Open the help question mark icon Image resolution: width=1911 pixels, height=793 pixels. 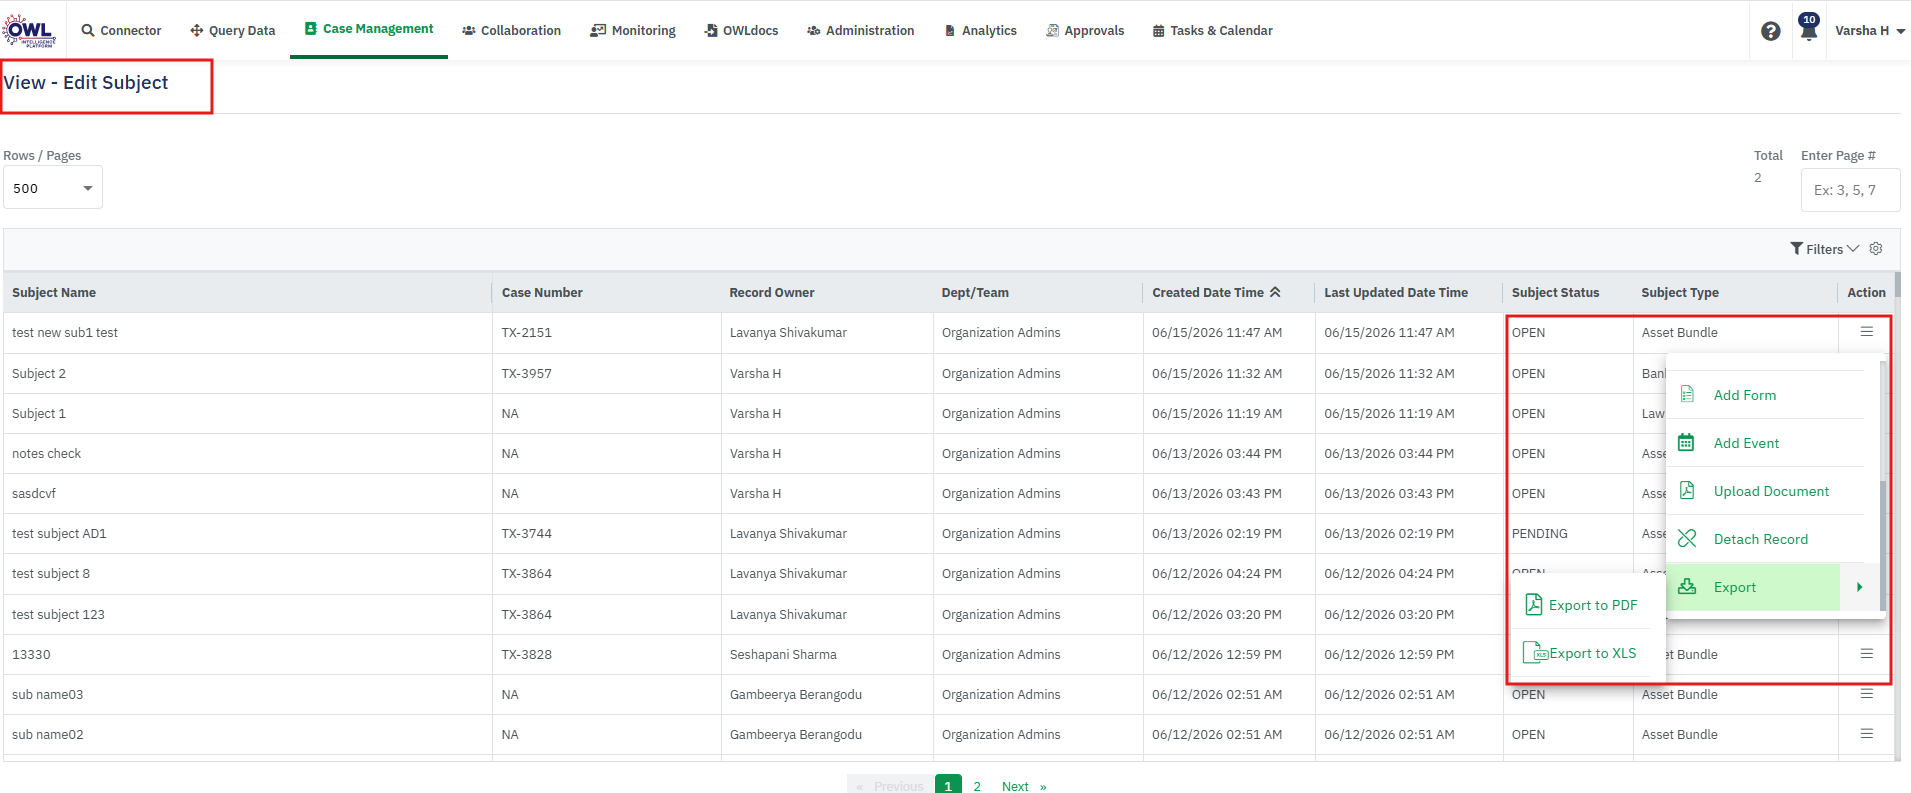1770,31
